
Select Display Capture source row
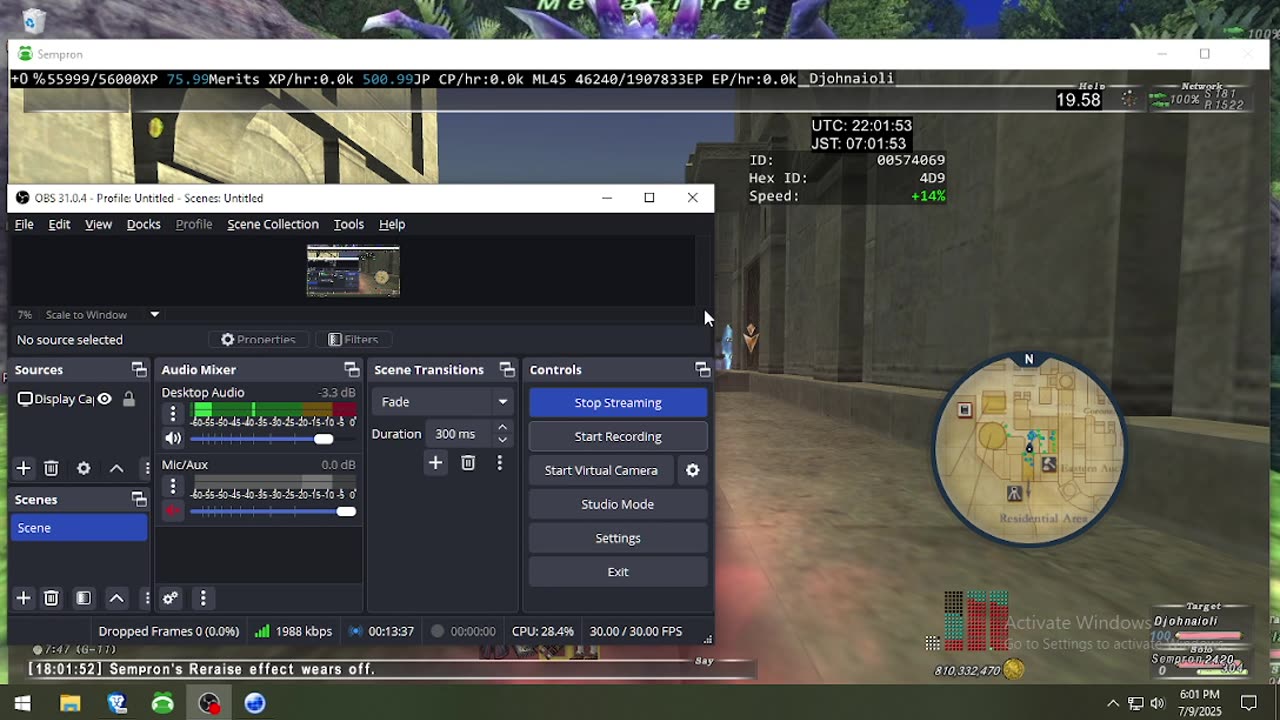click(x=79, y=399)
